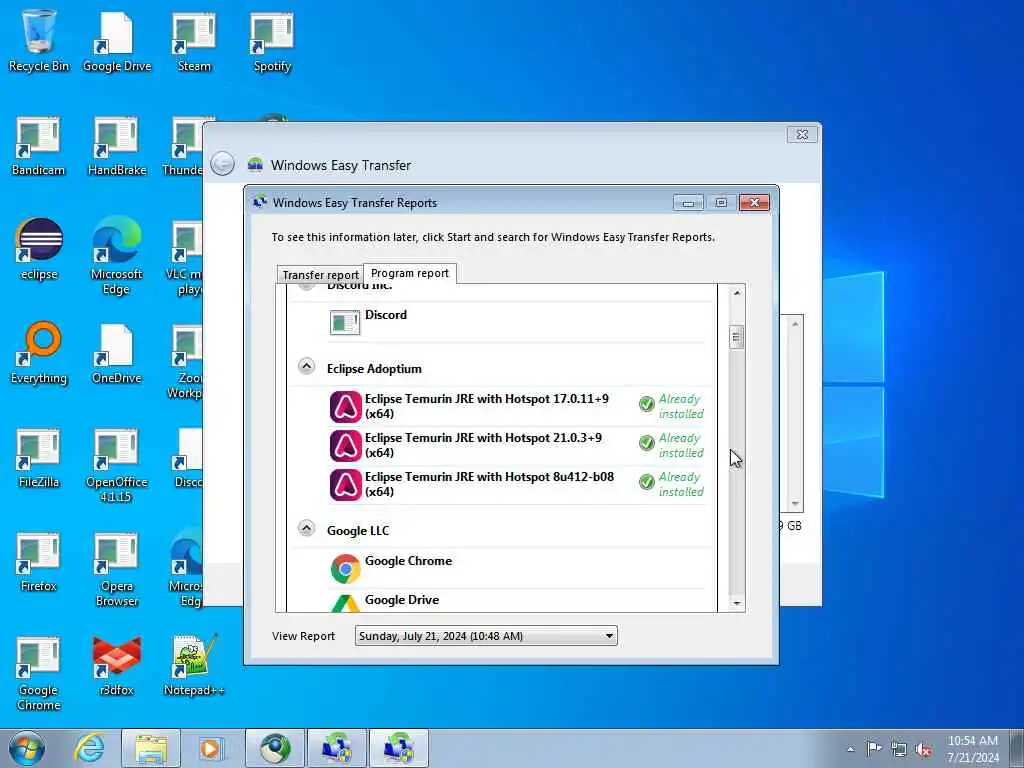Screen dimensions: 1024x768
Task: Open the r3dfox desktop shortcut
Action: 116,665
